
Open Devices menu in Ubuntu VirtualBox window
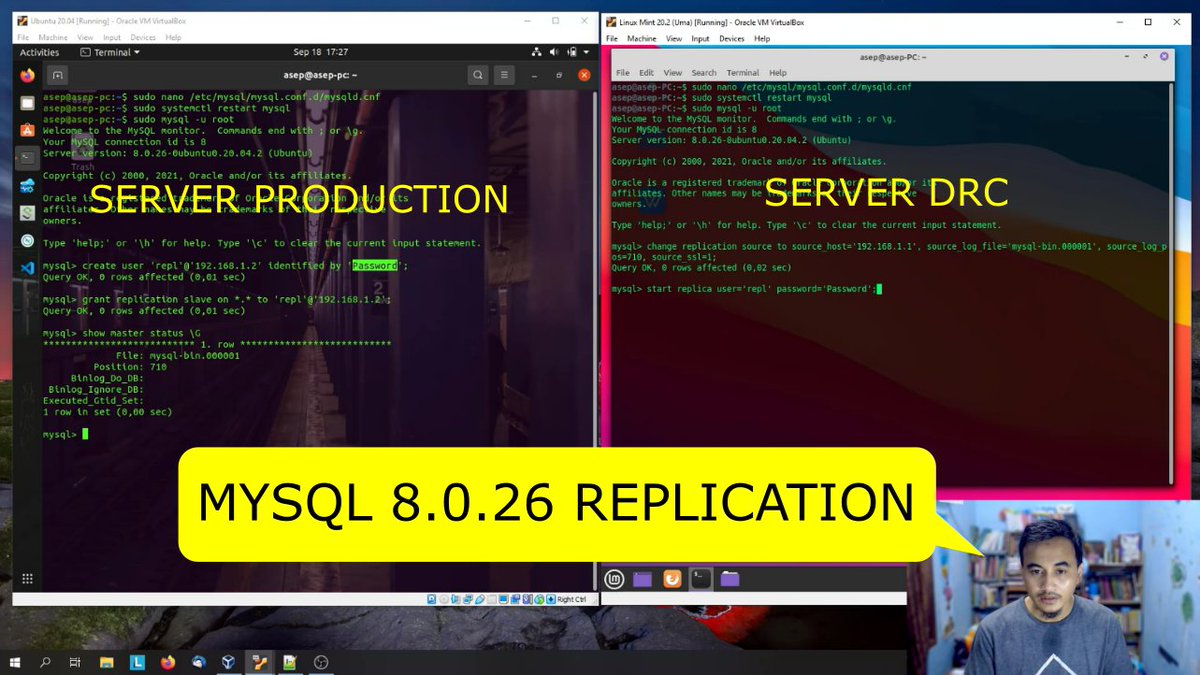(x=144, y=37)
